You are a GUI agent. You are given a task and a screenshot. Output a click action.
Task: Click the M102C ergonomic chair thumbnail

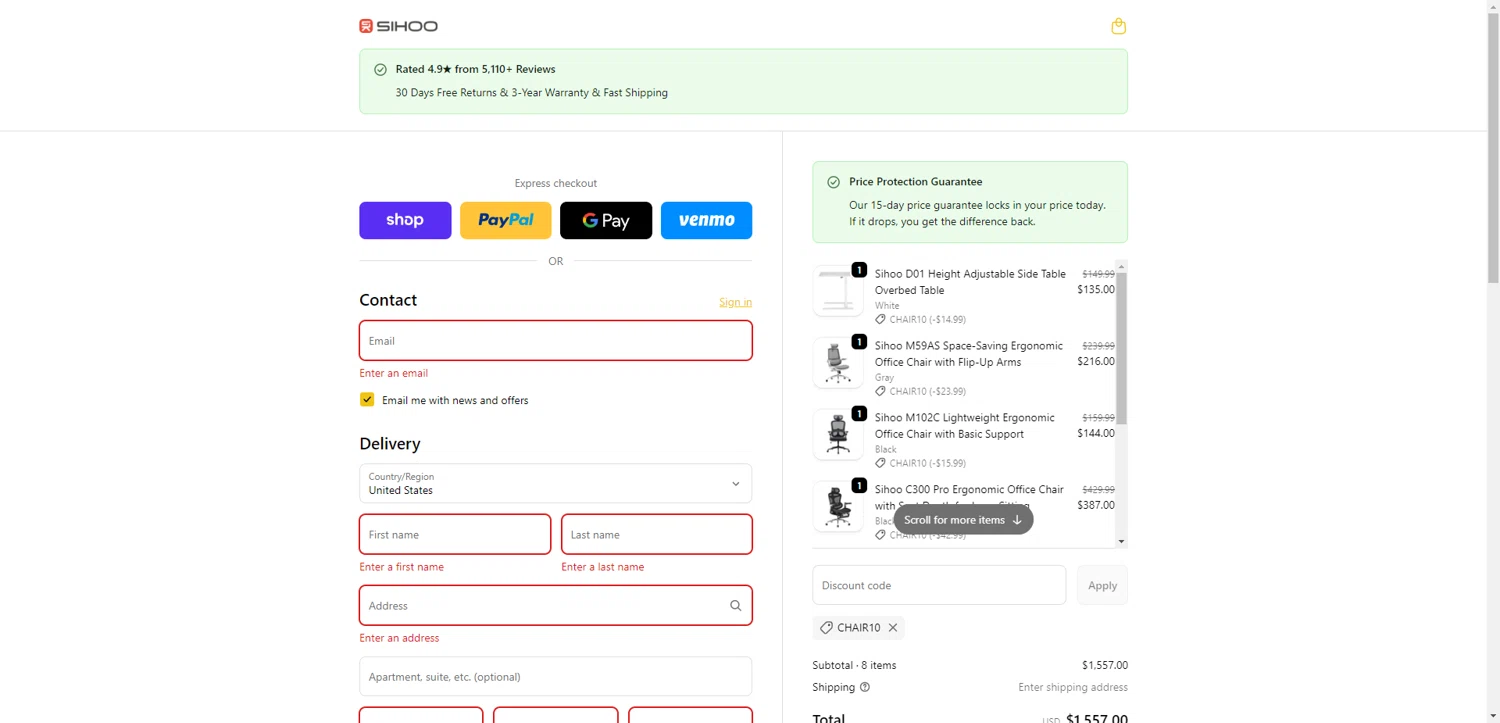838,434
